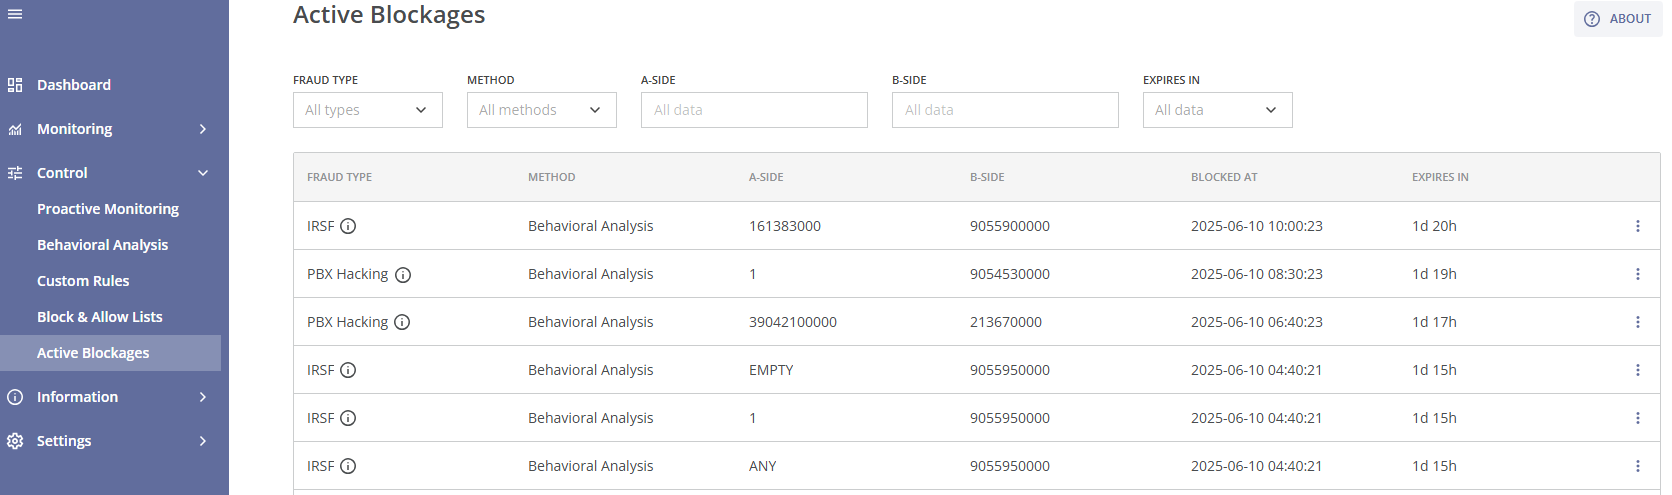The image size is (1672, 495).
Task: Open Behavioral Analysis page in sidebar
Action: (x=102, y=245)
